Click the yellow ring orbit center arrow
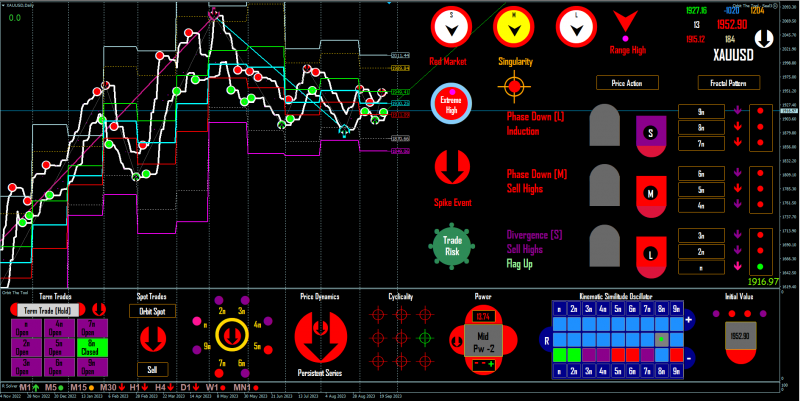800x401 pixels. click(x=232, y=336)
